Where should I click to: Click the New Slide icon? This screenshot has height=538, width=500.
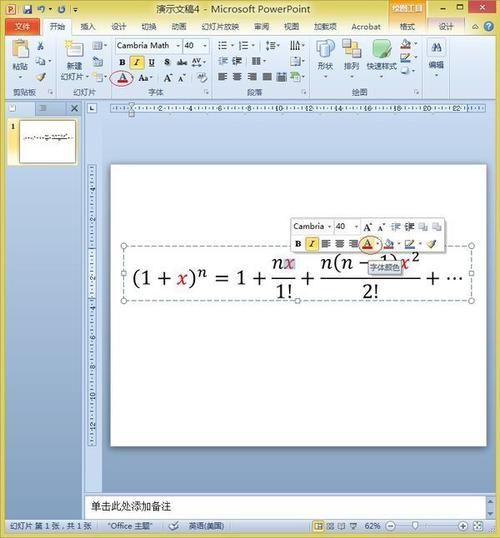[74, 49]
